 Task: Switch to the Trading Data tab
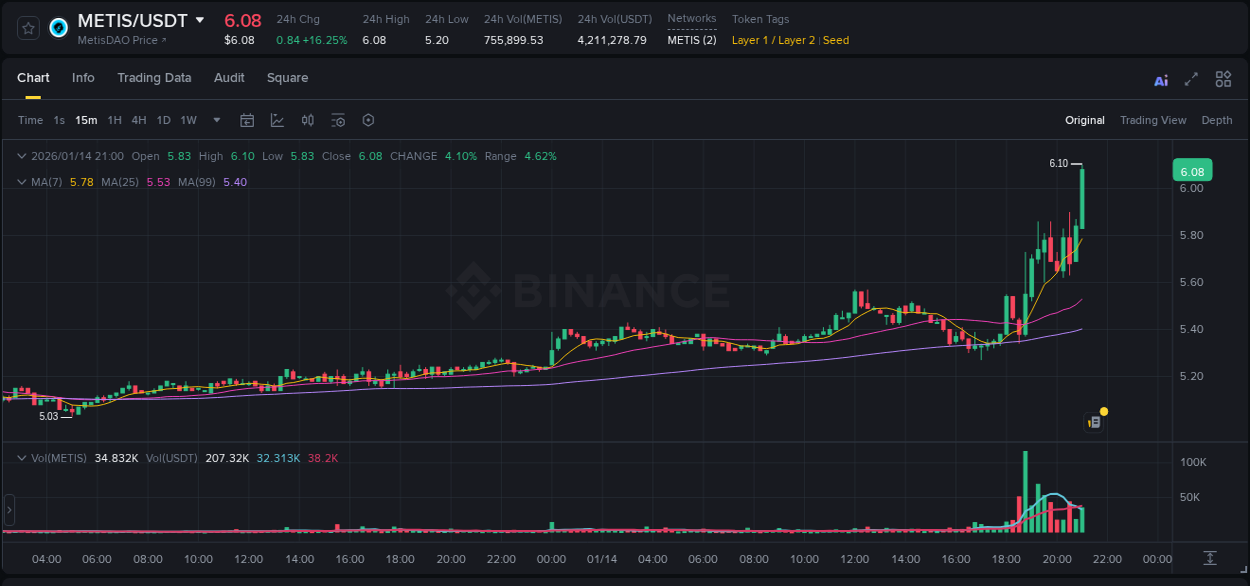(x=154, y=78)
